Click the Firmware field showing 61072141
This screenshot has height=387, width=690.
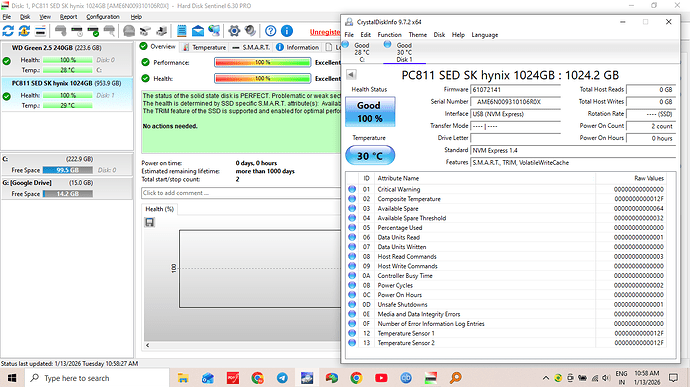[x=515, y=89]
